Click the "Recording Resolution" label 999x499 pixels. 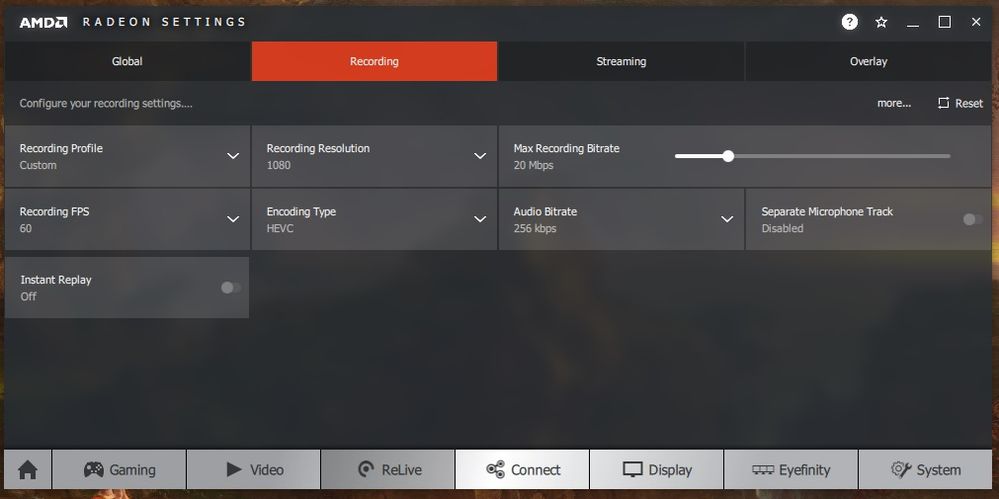coord(318,148)
